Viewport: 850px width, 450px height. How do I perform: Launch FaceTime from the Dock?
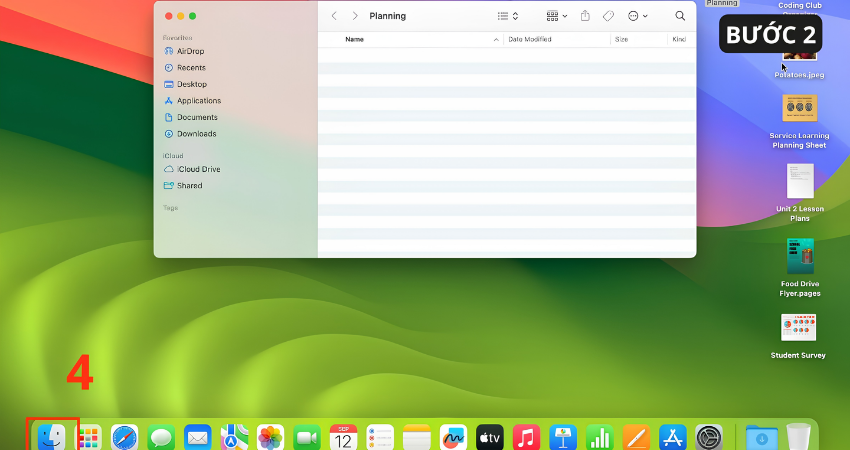[307, 437]
